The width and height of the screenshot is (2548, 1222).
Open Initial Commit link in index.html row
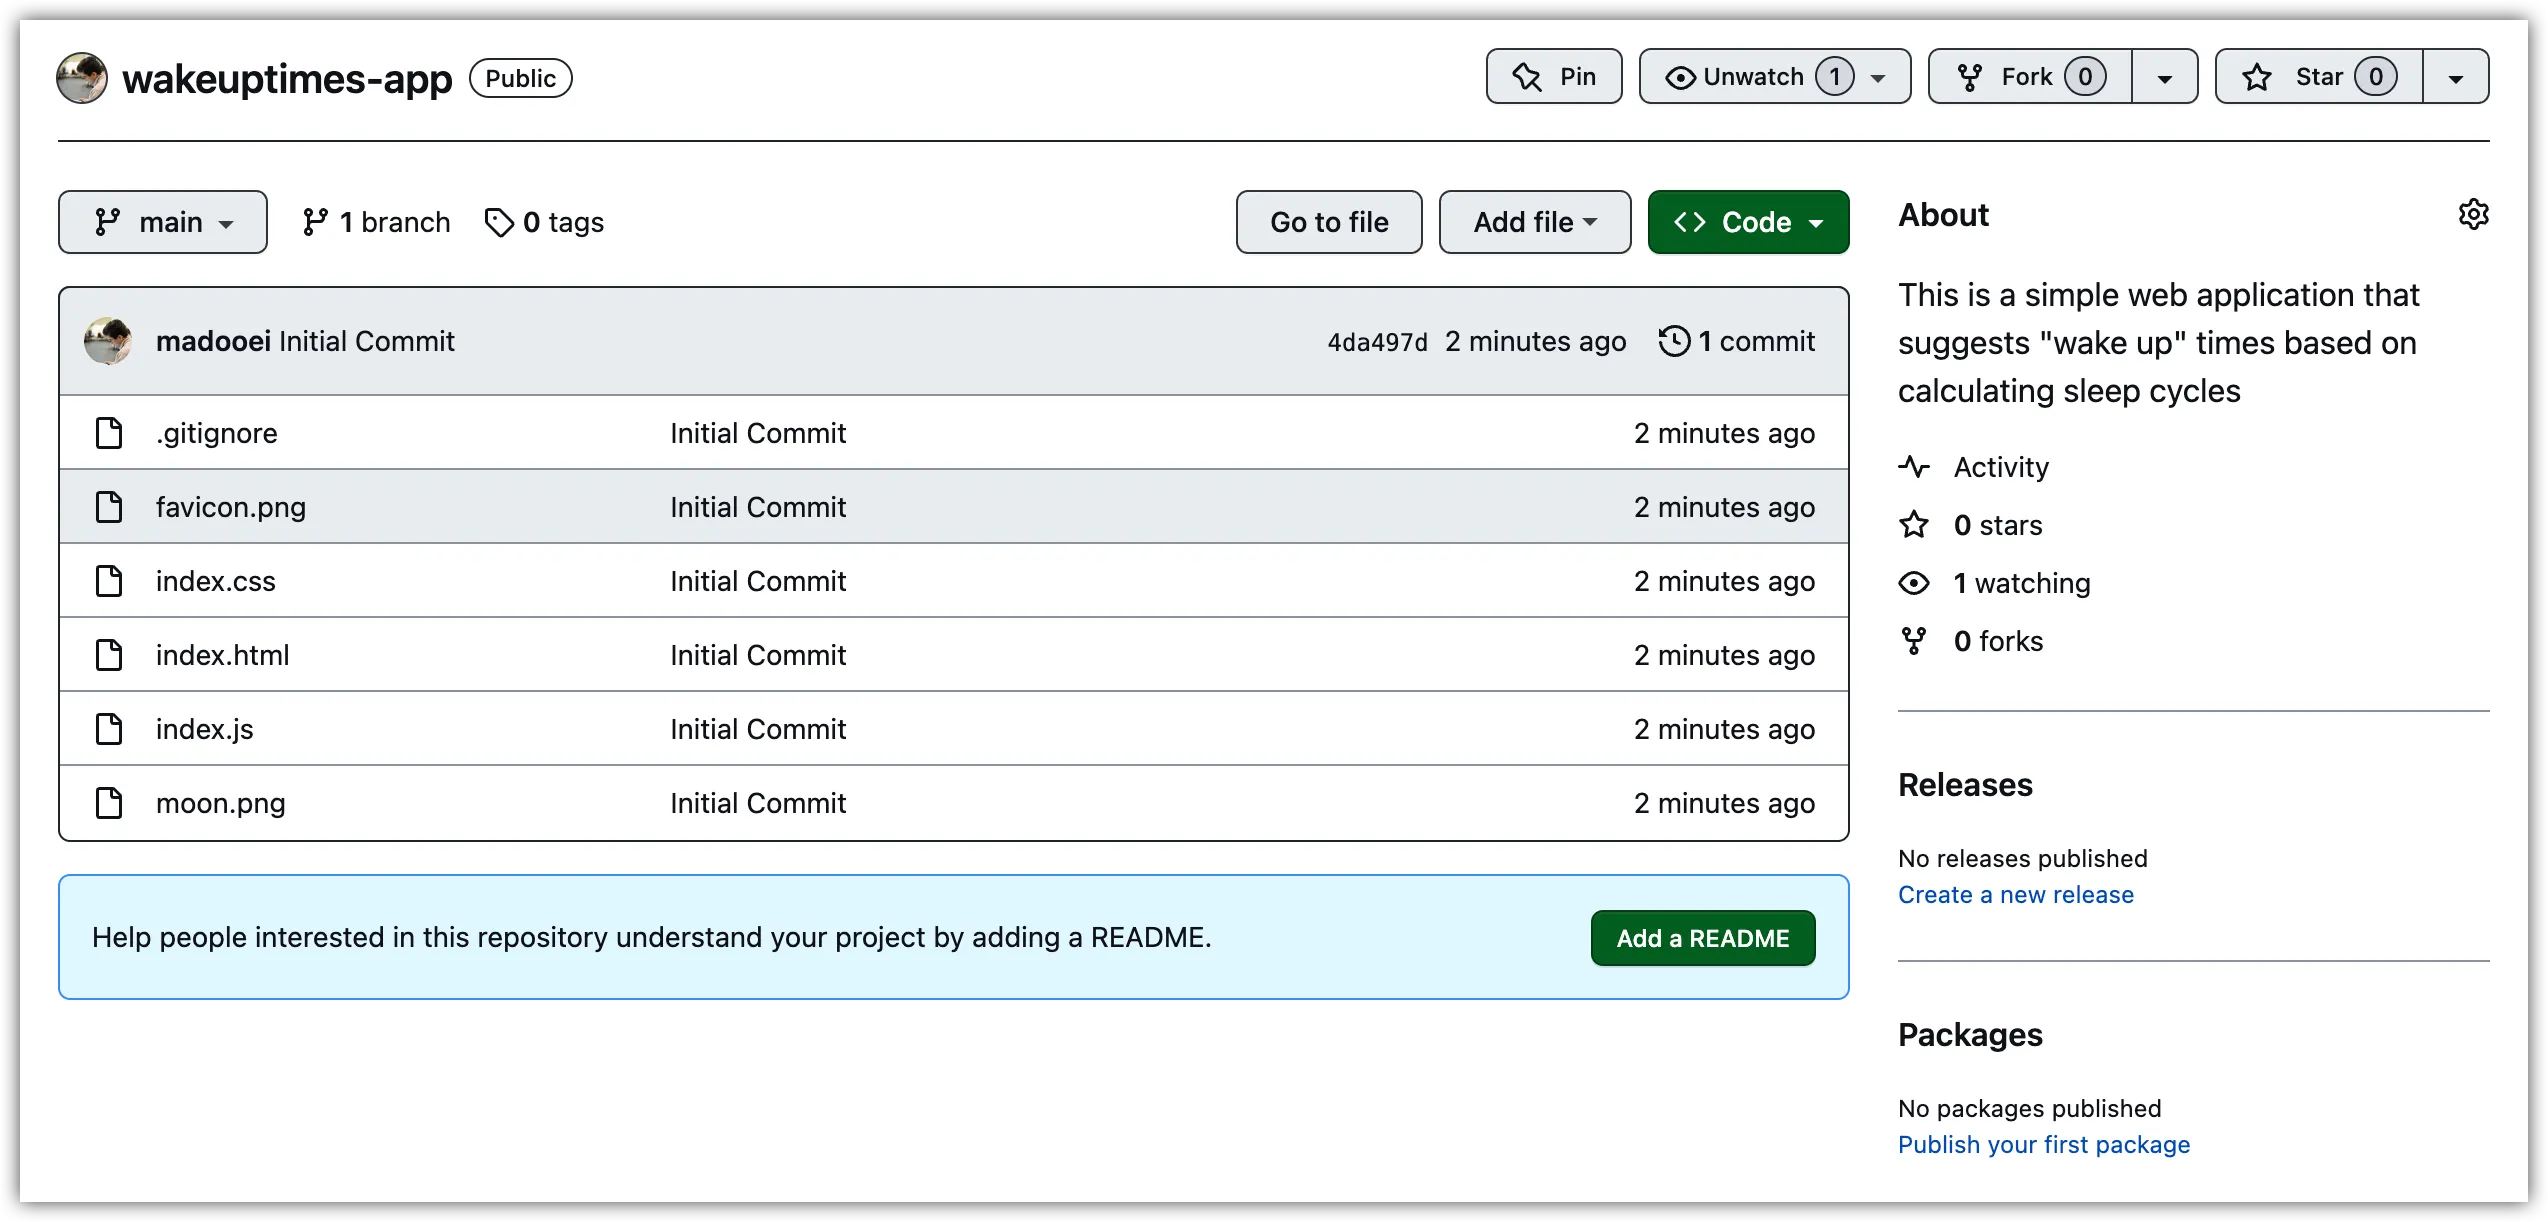point(758,655)
